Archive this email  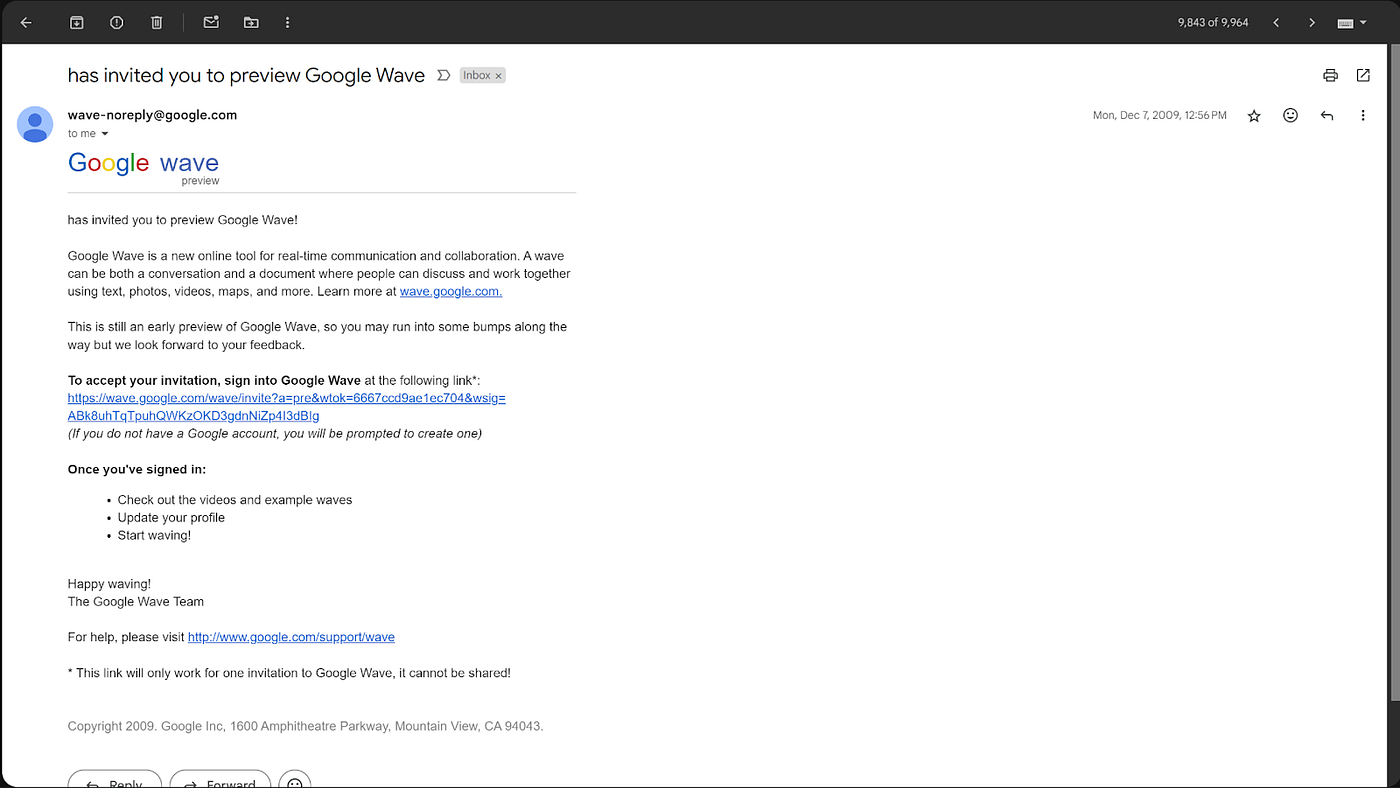[76, 22]
